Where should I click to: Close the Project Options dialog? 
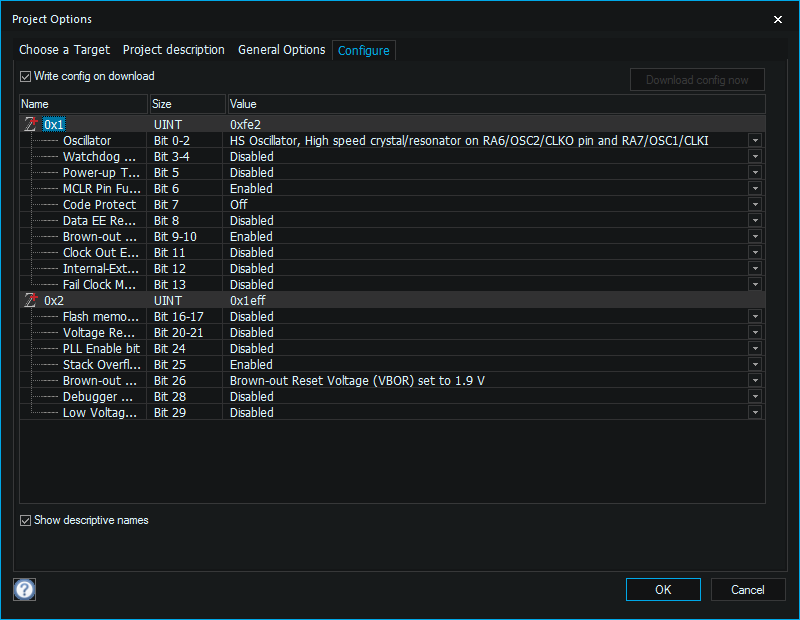(x=778, y=19)
